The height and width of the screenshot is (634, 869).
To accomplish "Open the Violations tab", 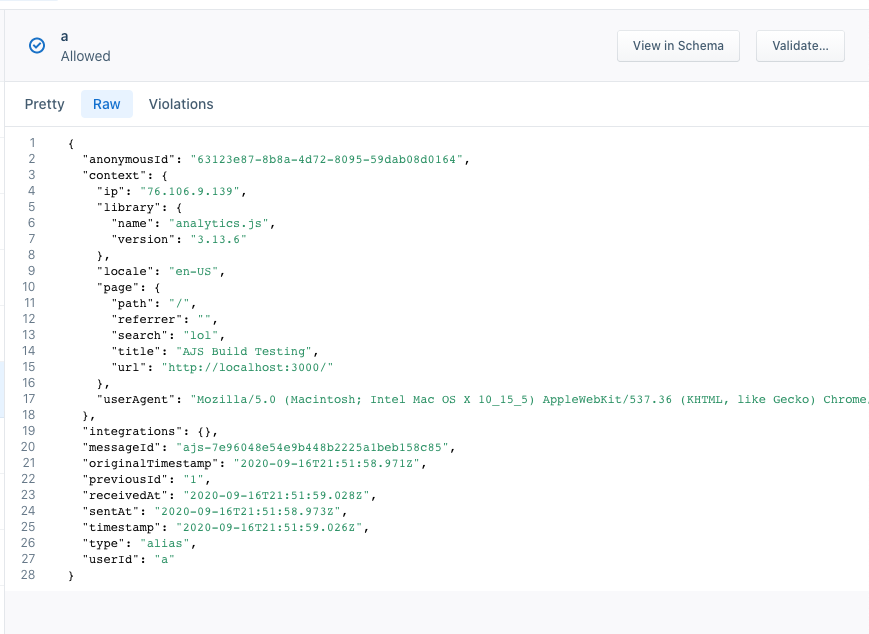I will [x=181, y=104].
